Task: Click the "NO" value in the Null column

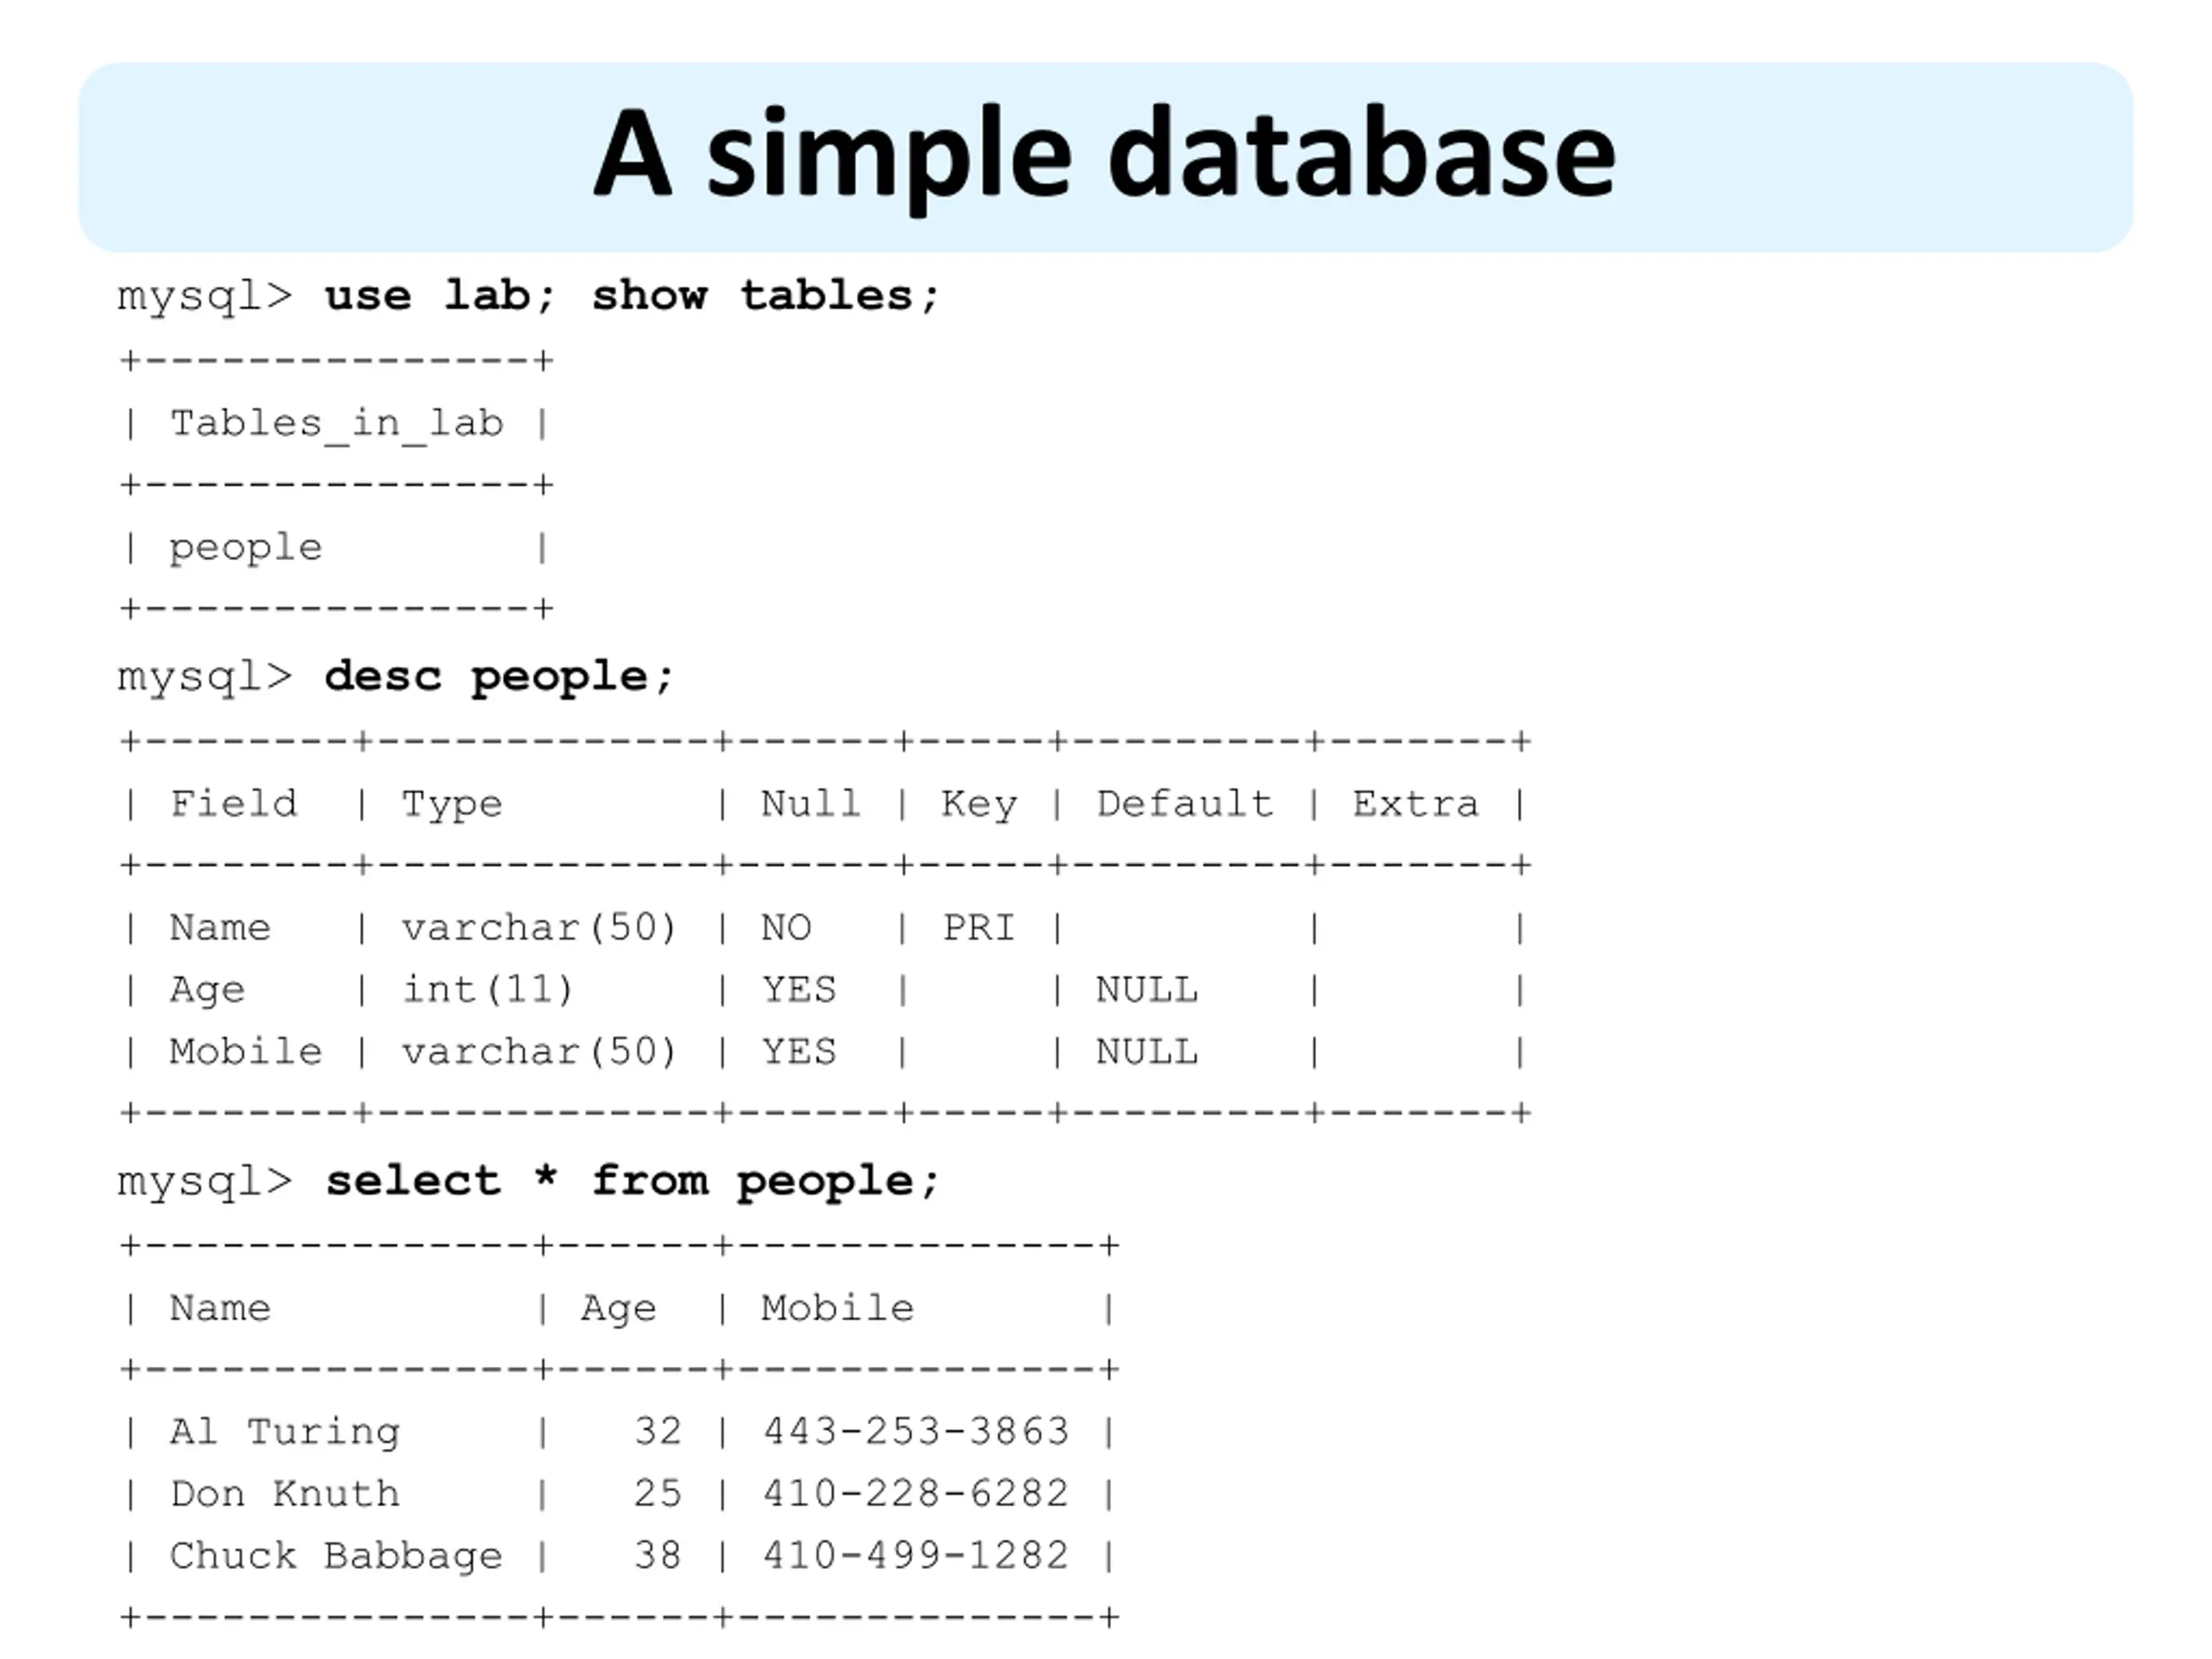Action: click(786, 928)
